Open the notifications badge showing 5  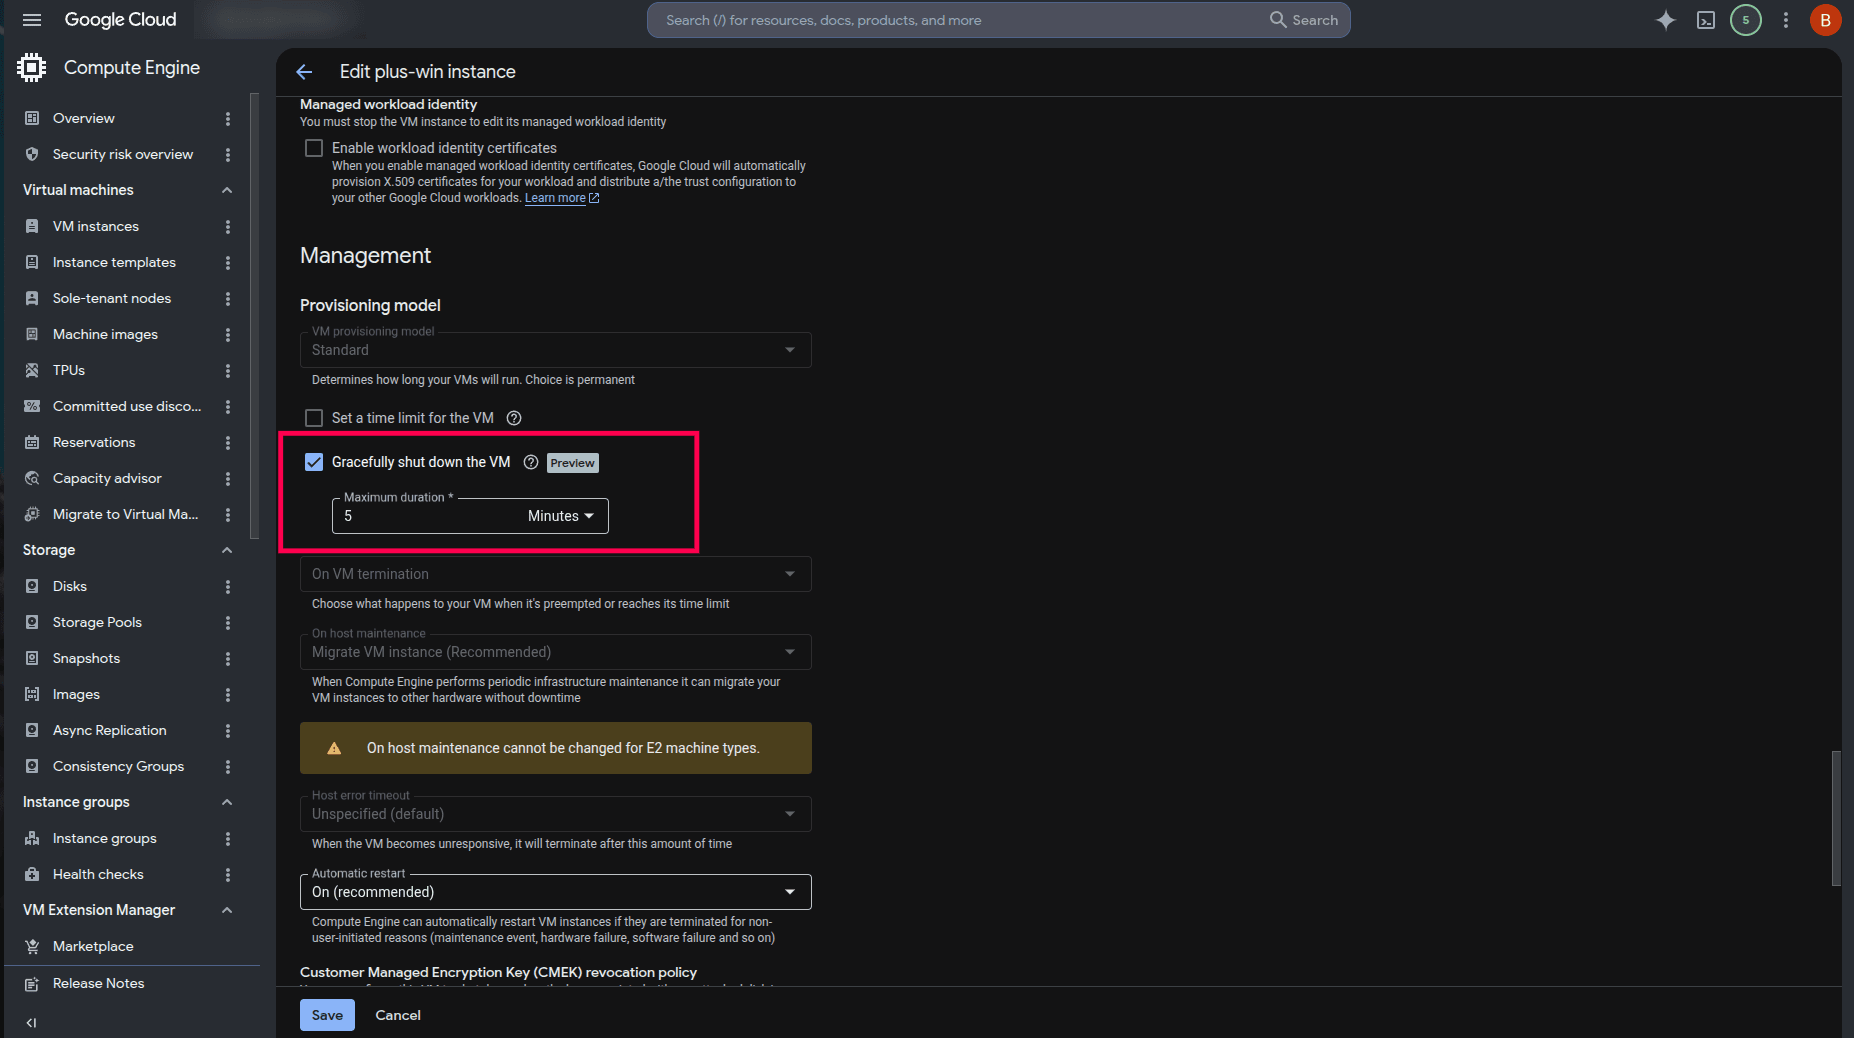pos(1746,20)
